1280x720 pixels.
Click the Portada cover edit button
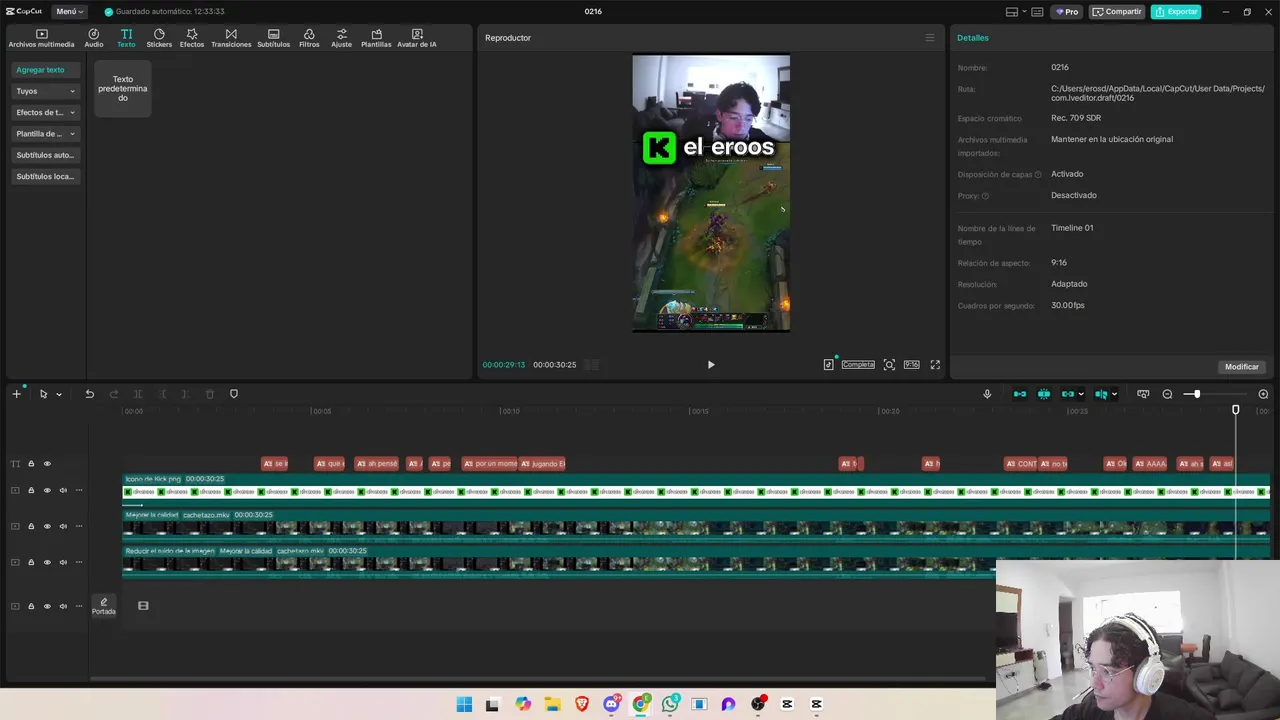(104, 606)
